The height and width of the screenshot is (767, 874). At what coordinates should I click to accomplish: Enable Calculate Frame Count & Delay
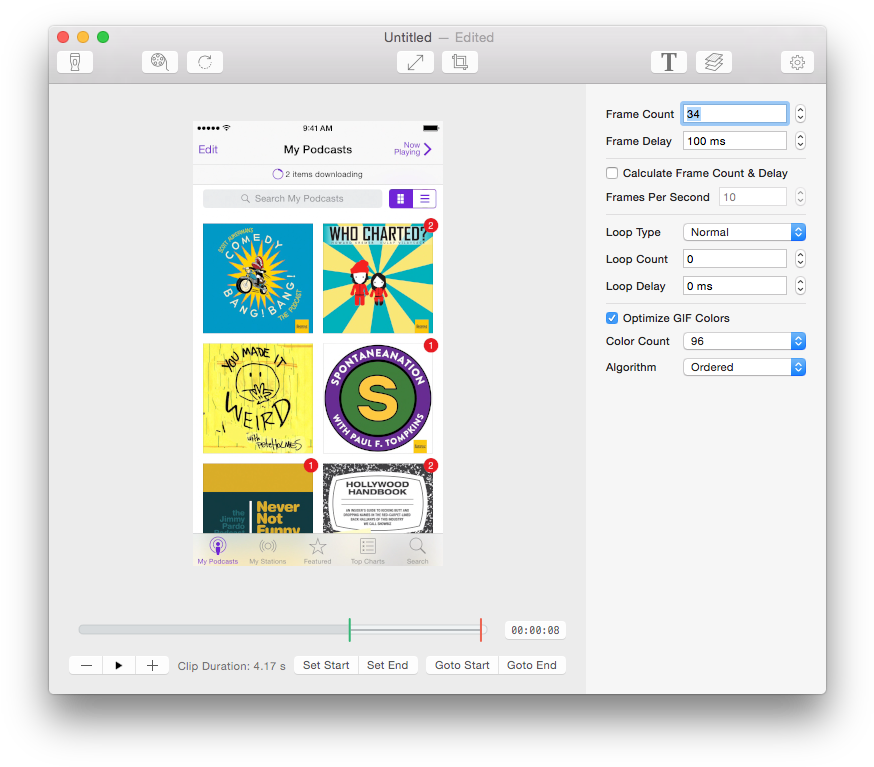pyautogui.click(x=612, y=173)
